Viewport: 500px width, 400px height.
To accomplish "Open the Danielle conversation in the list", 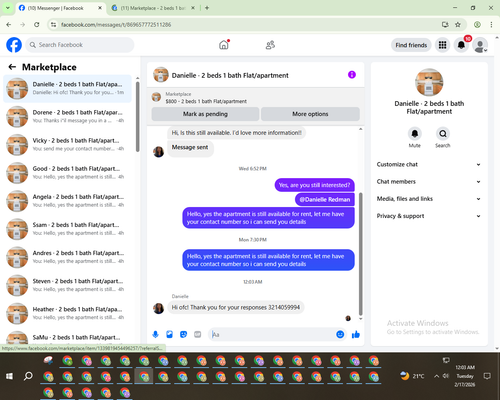I will (x=67, y=89).
